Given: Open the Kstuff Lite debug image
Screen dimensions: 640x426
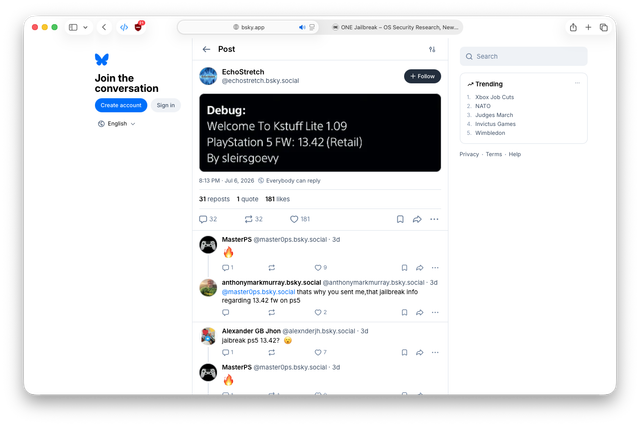Looking at the screenshot, I should tap(320, 133).
